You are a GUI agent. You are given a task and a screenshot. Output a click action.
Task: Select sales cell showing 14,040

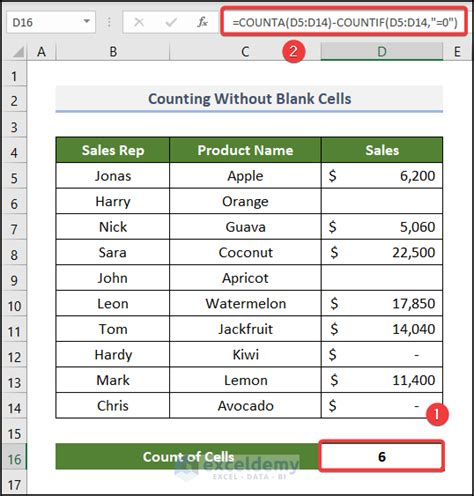click(382, 329)
